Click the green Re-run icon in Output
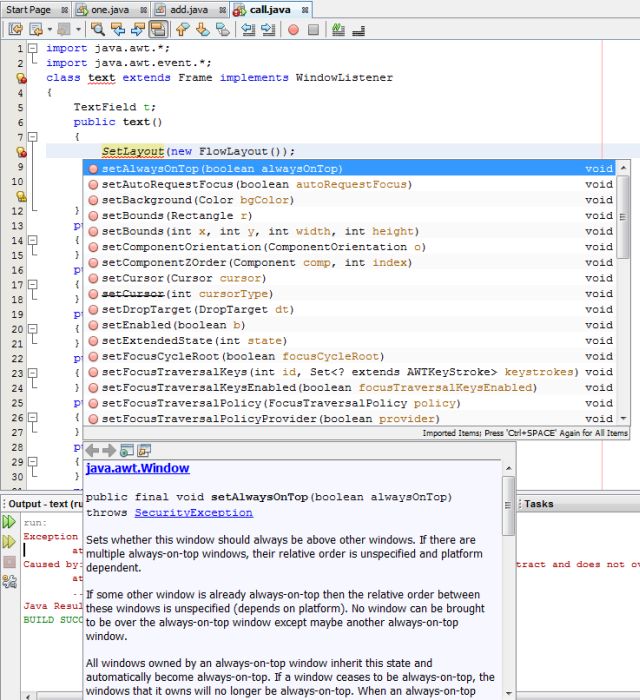Screen dimensions: 640x700 coord(9,522)
